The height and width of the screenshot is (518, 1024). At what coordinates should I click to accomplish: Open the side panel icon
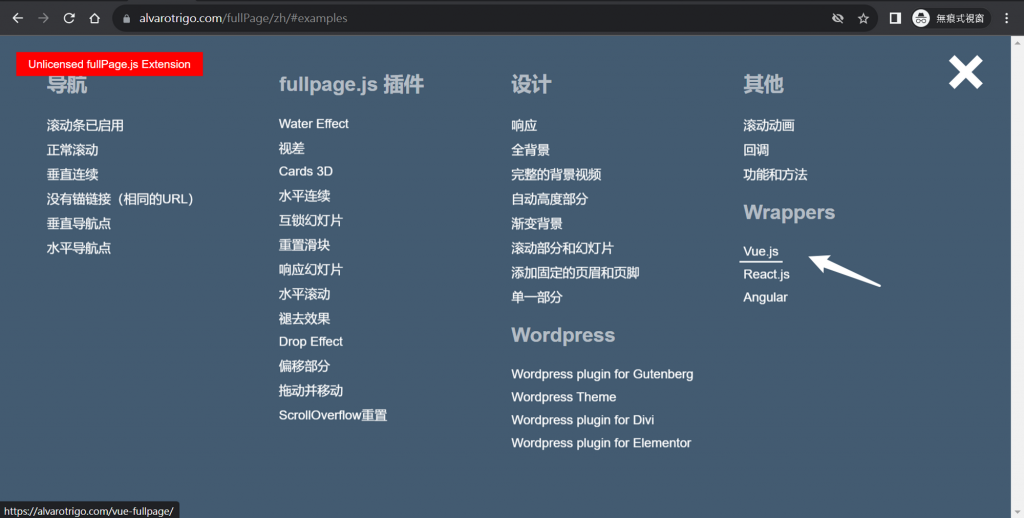895,18
